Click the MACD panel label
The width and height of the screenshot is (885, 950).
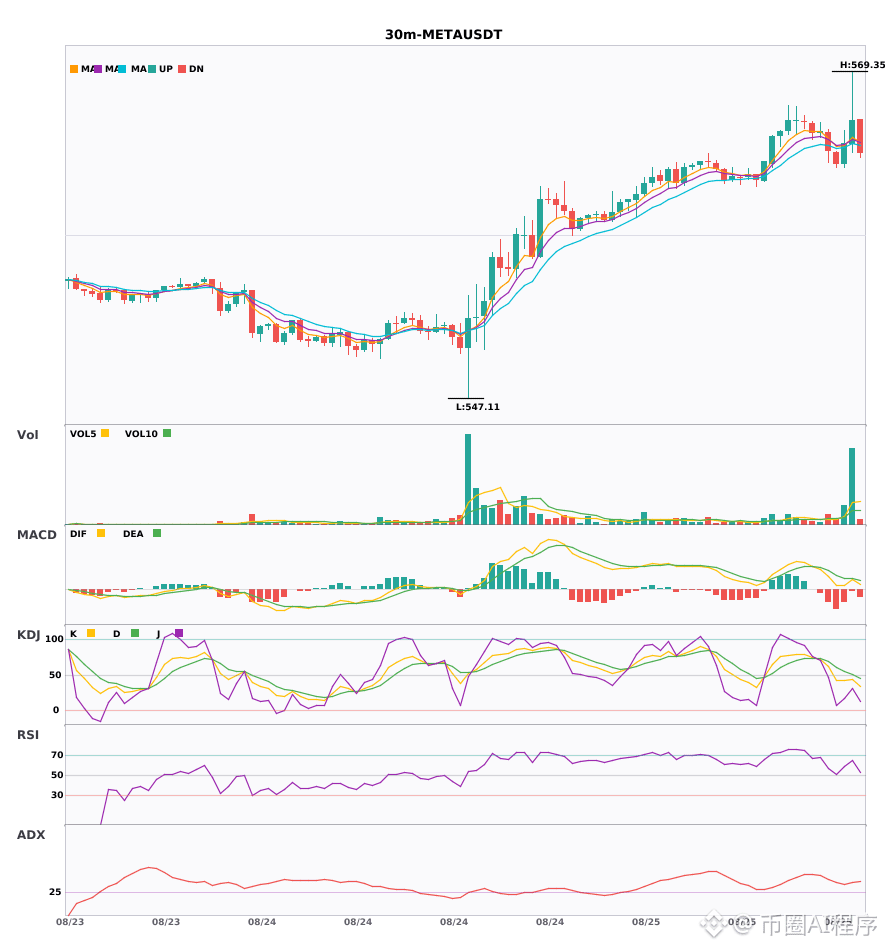[x=36, y=535]
